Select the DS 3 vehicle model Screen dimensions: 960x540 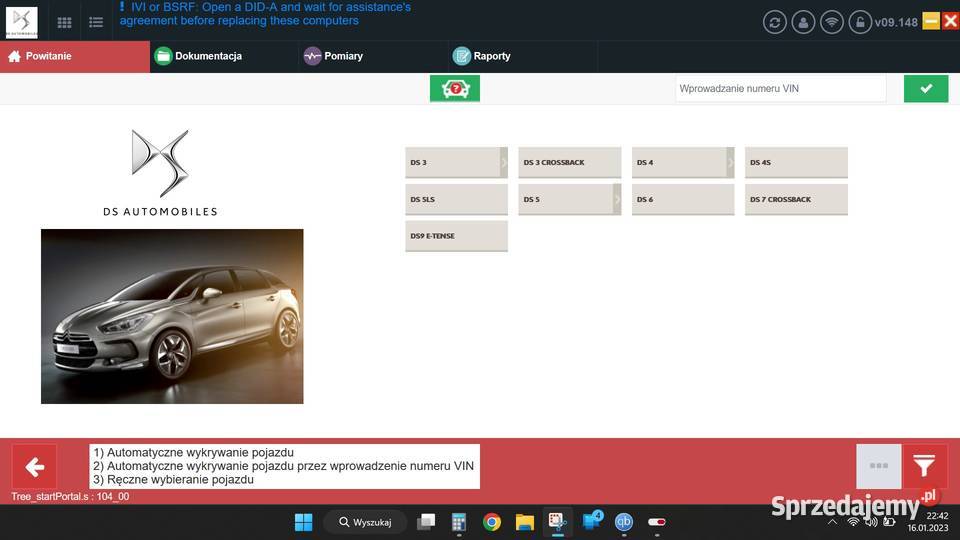[452, 162]
